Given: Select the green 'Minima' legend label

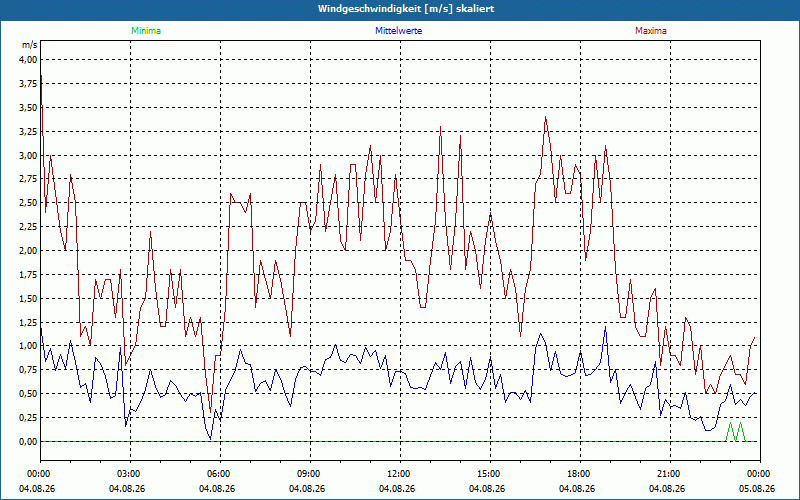Looking at the screenshot, I should click(146, 31).
